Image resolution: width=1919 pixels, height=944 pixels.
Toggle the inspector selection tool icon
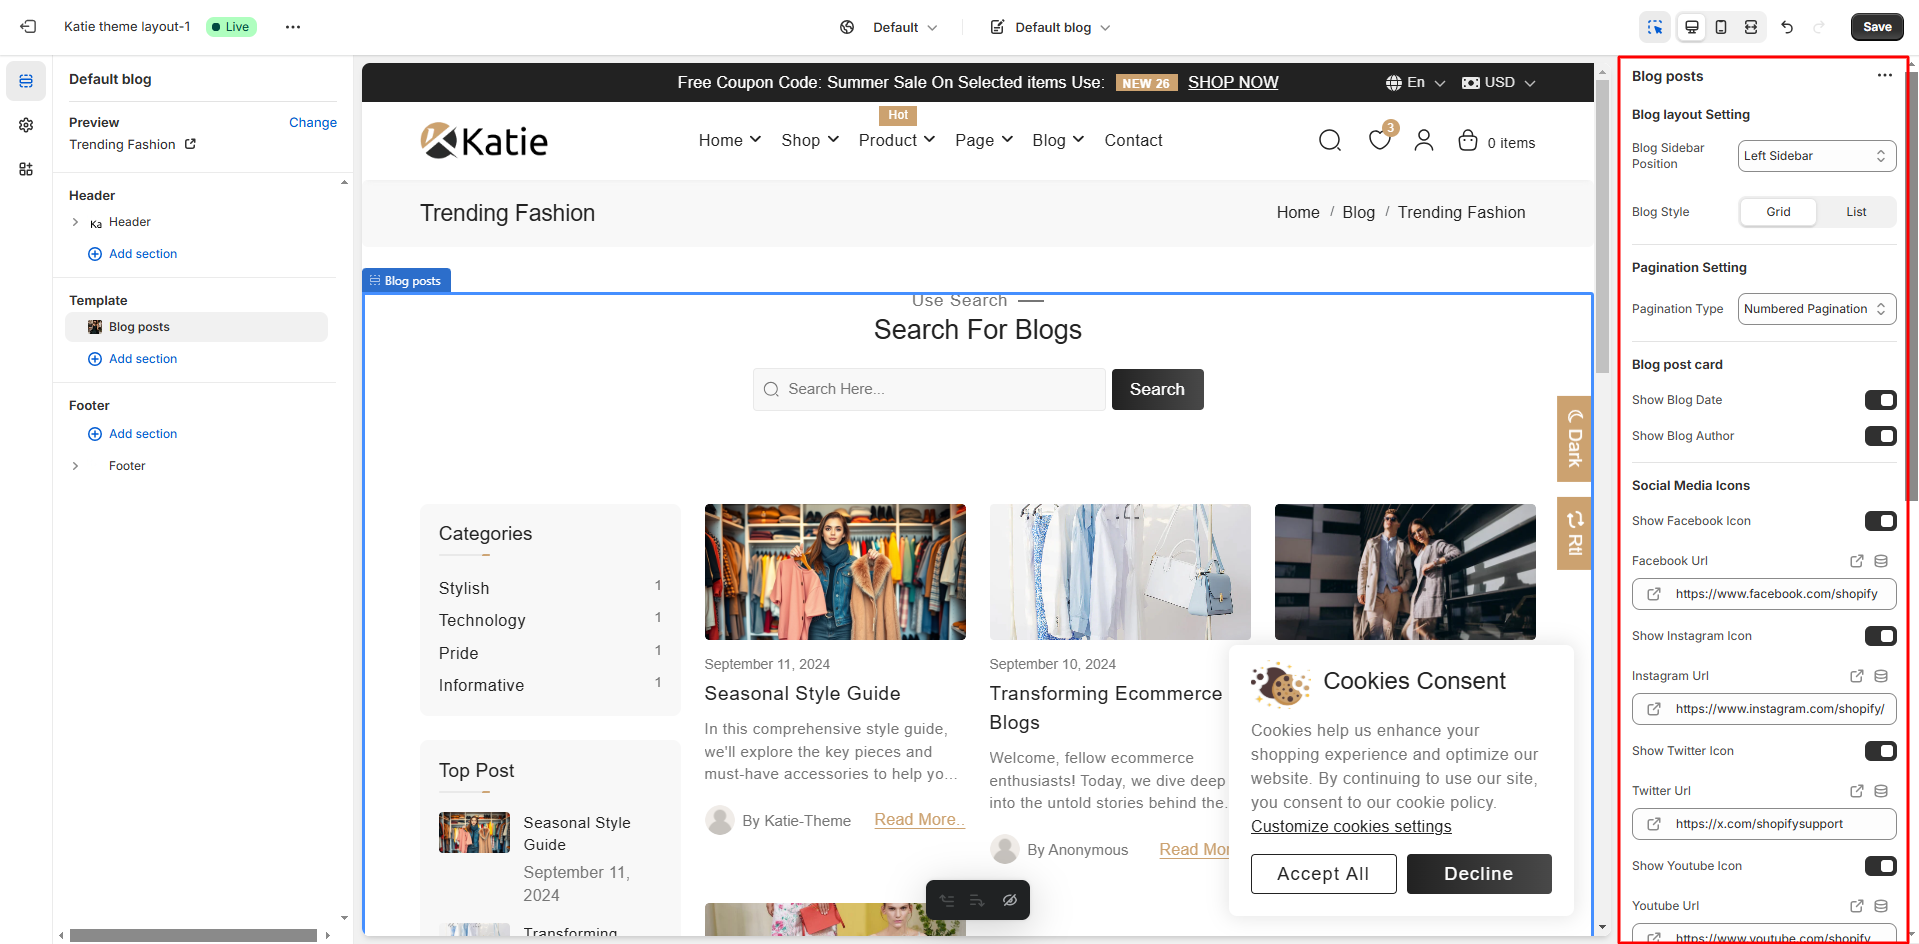pyautogui.click(x=1655, y=27)
